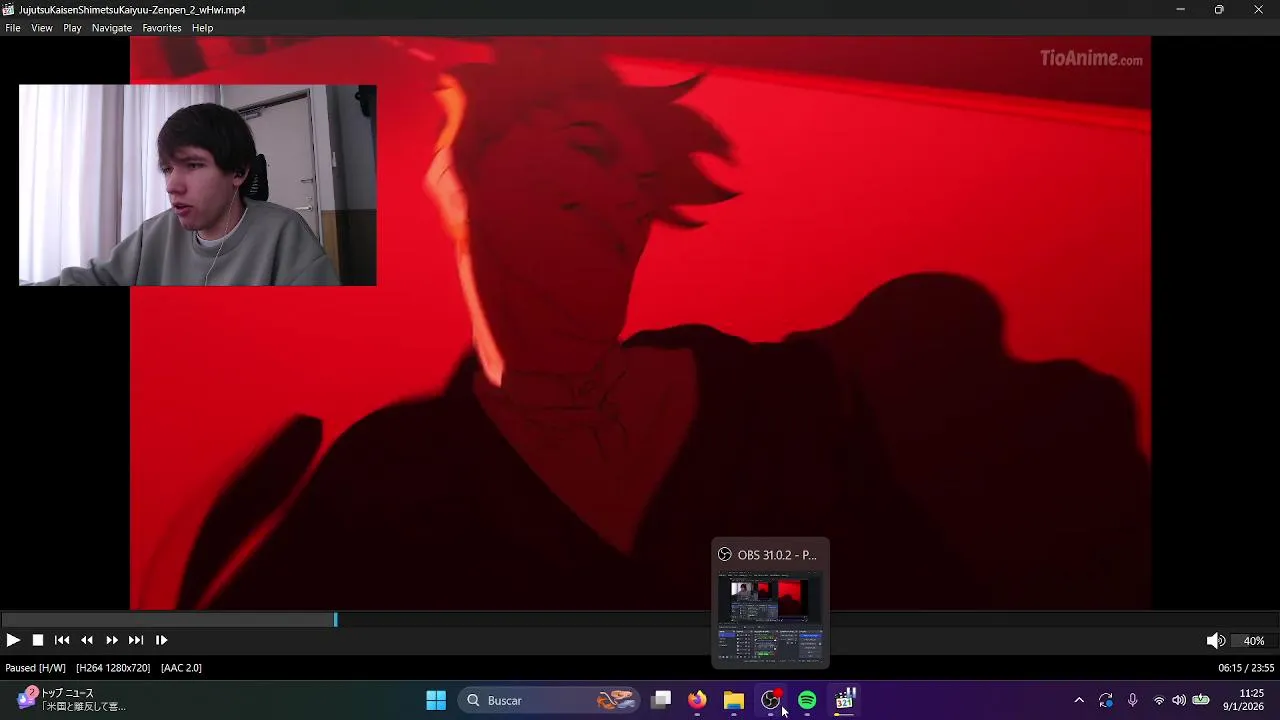Open the Windows Start menu

click(436, 700)
